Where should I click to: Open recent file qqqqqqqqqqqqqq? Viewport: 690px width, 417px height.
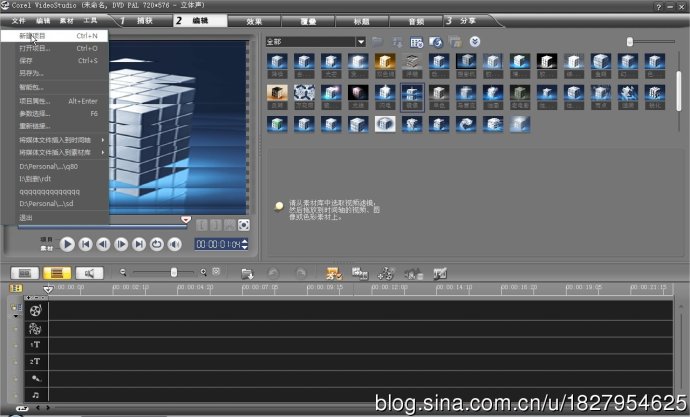click(55, 191)
